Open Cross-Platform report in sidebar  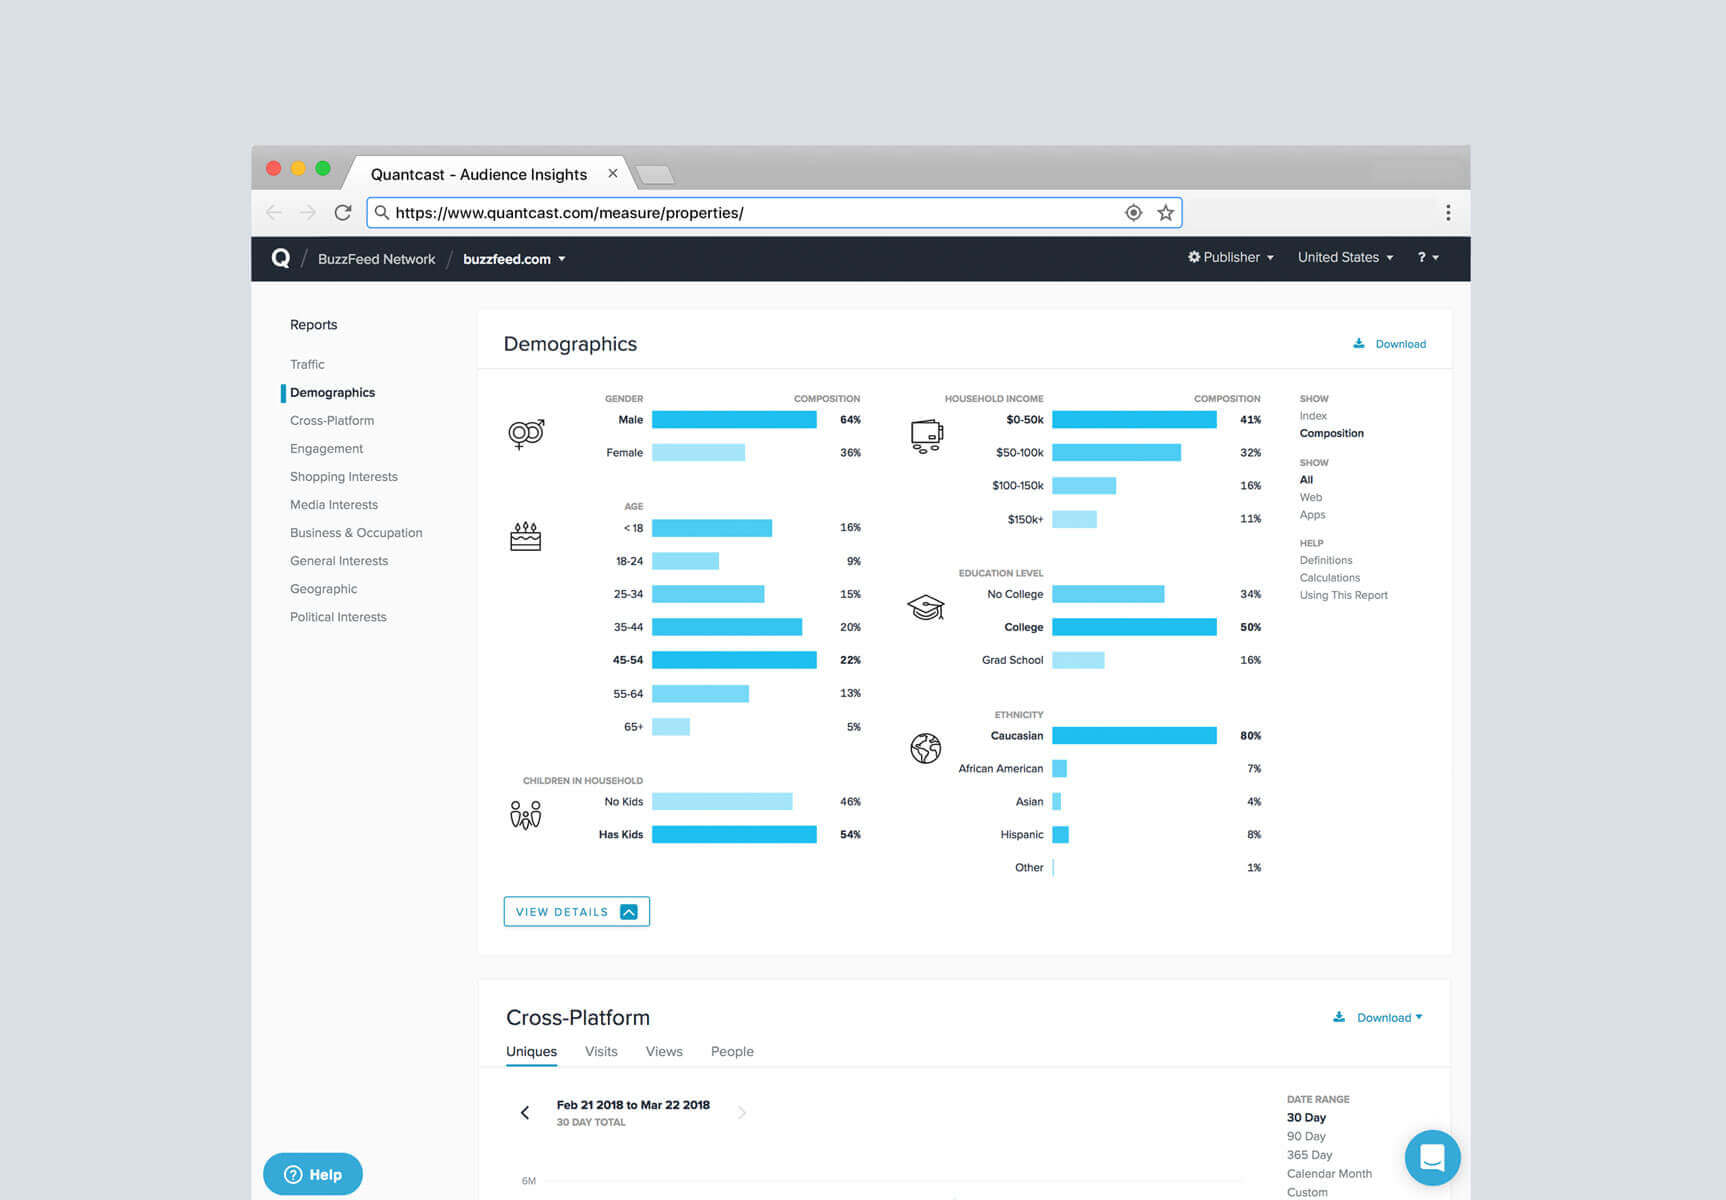[332, 420]
